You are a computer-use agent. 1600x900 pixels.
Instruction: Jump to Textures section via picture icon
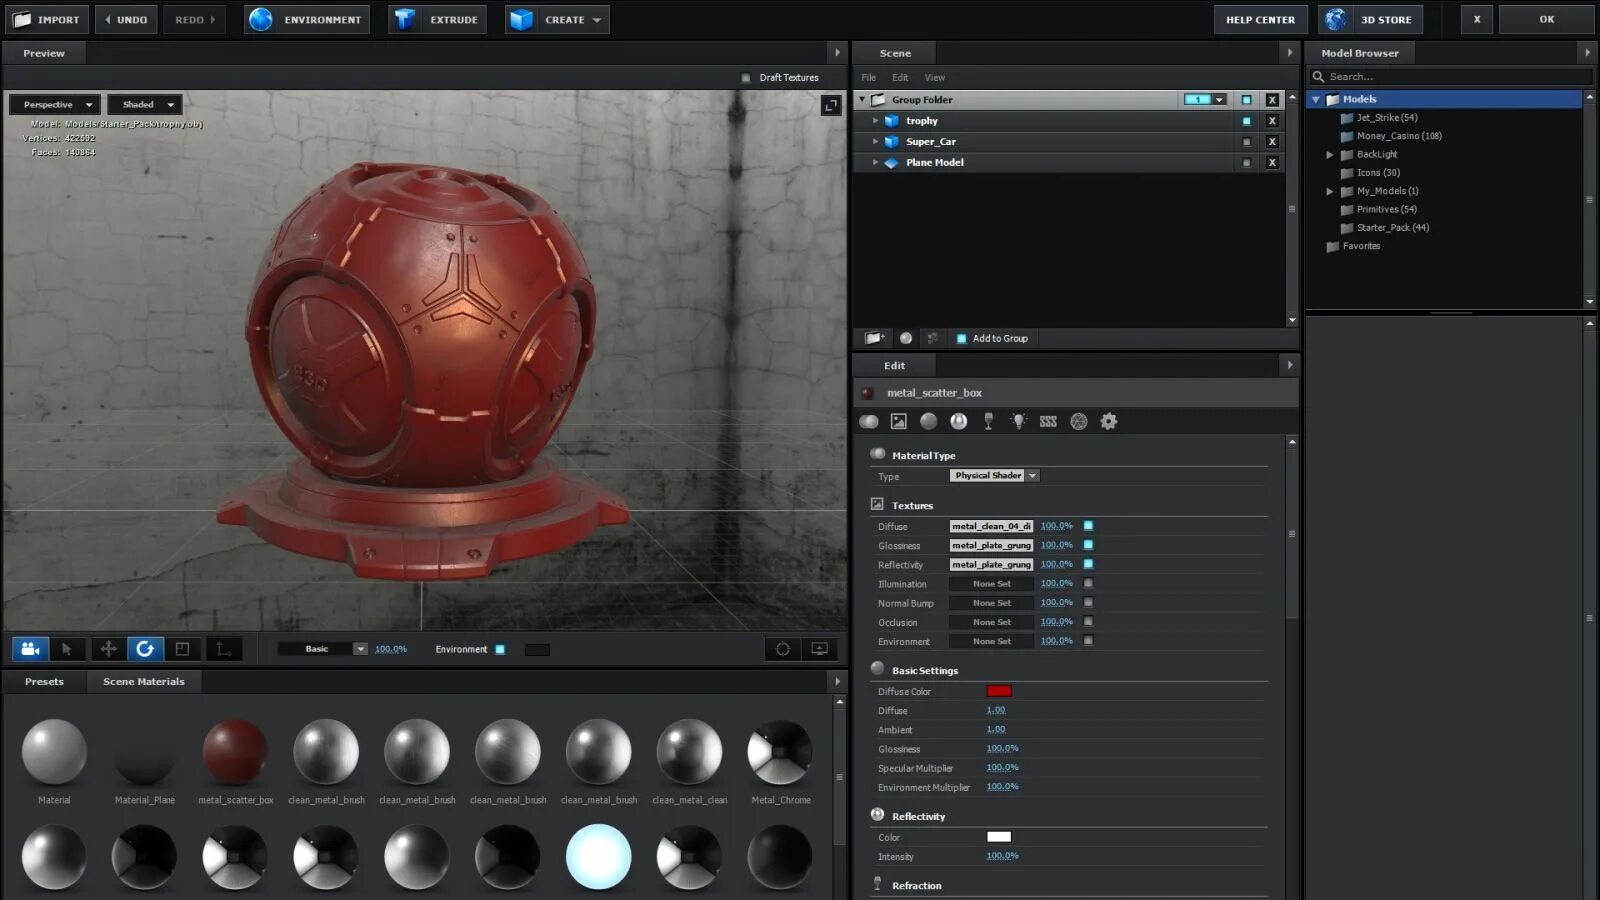898,422
